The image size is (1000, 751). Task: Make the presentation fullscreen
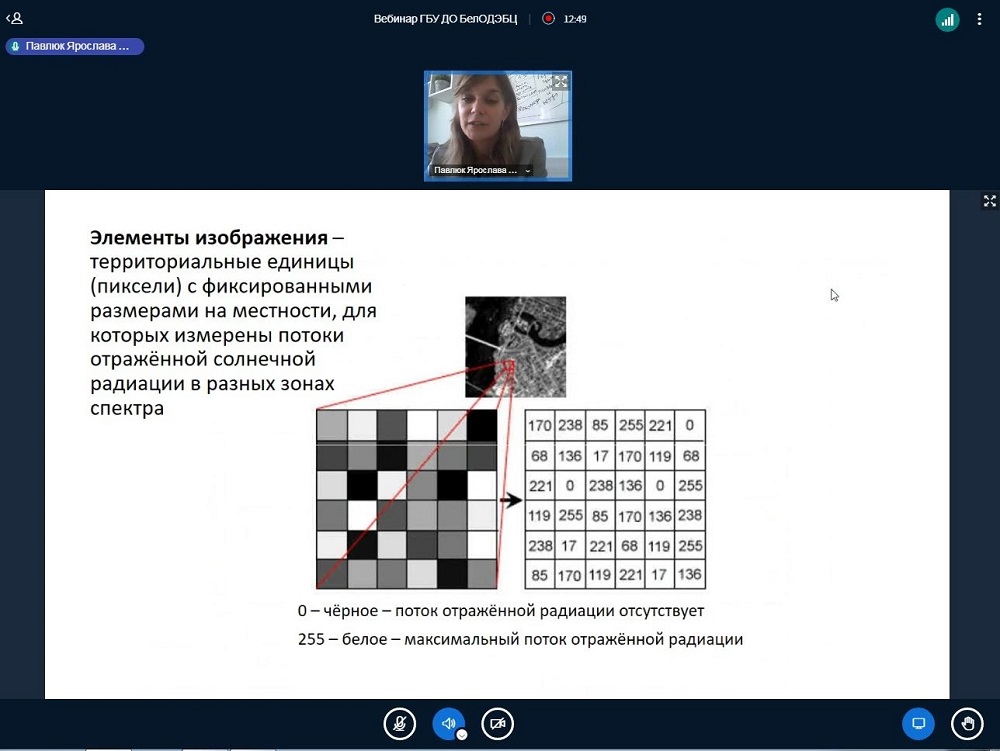(989, 201)
